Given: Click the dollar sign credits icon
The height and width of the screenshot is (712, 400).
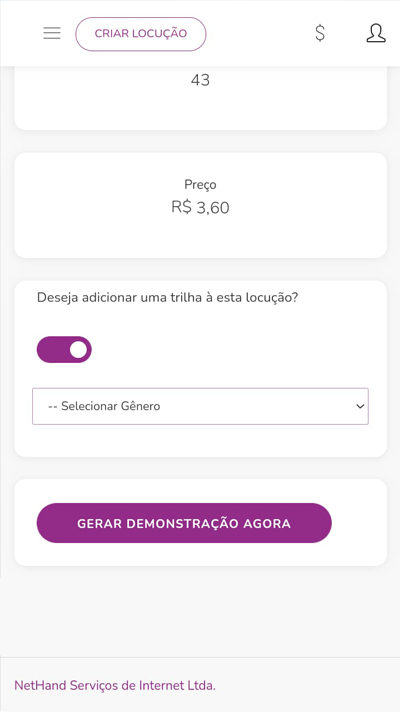Looking at the screenshot, I should pyautogui.click(x=320, y=33).
